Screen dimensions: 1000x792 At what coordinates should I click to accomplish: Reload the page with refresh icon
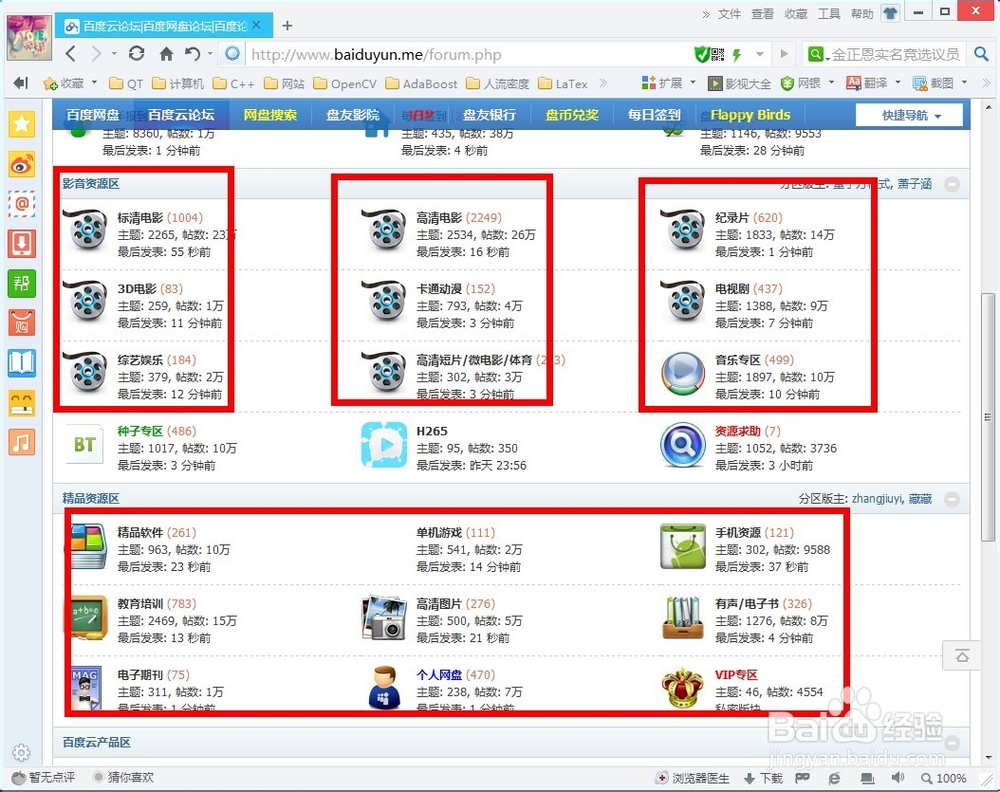(x=136, y=54)
